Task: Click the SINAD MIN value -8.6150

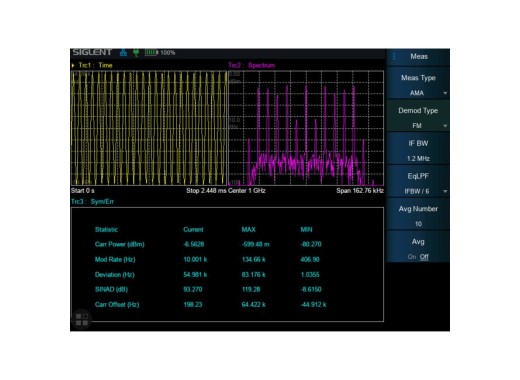Action: point(311,289)
